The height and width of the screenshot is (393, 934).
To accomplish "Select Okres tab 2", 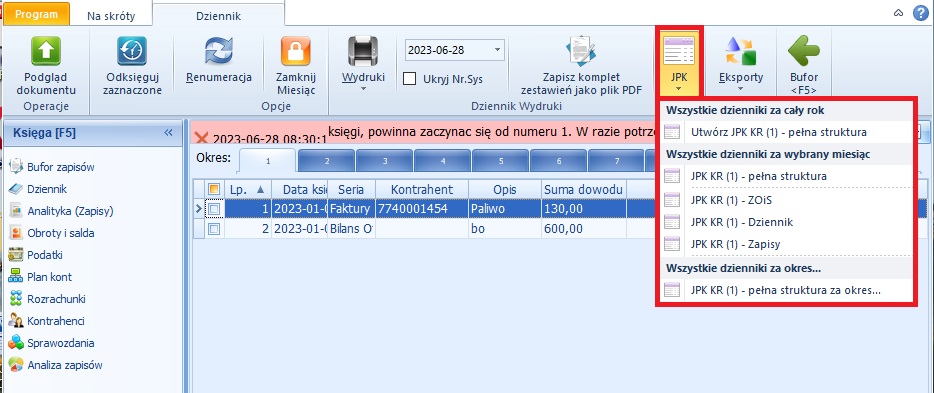I will 327,161.
